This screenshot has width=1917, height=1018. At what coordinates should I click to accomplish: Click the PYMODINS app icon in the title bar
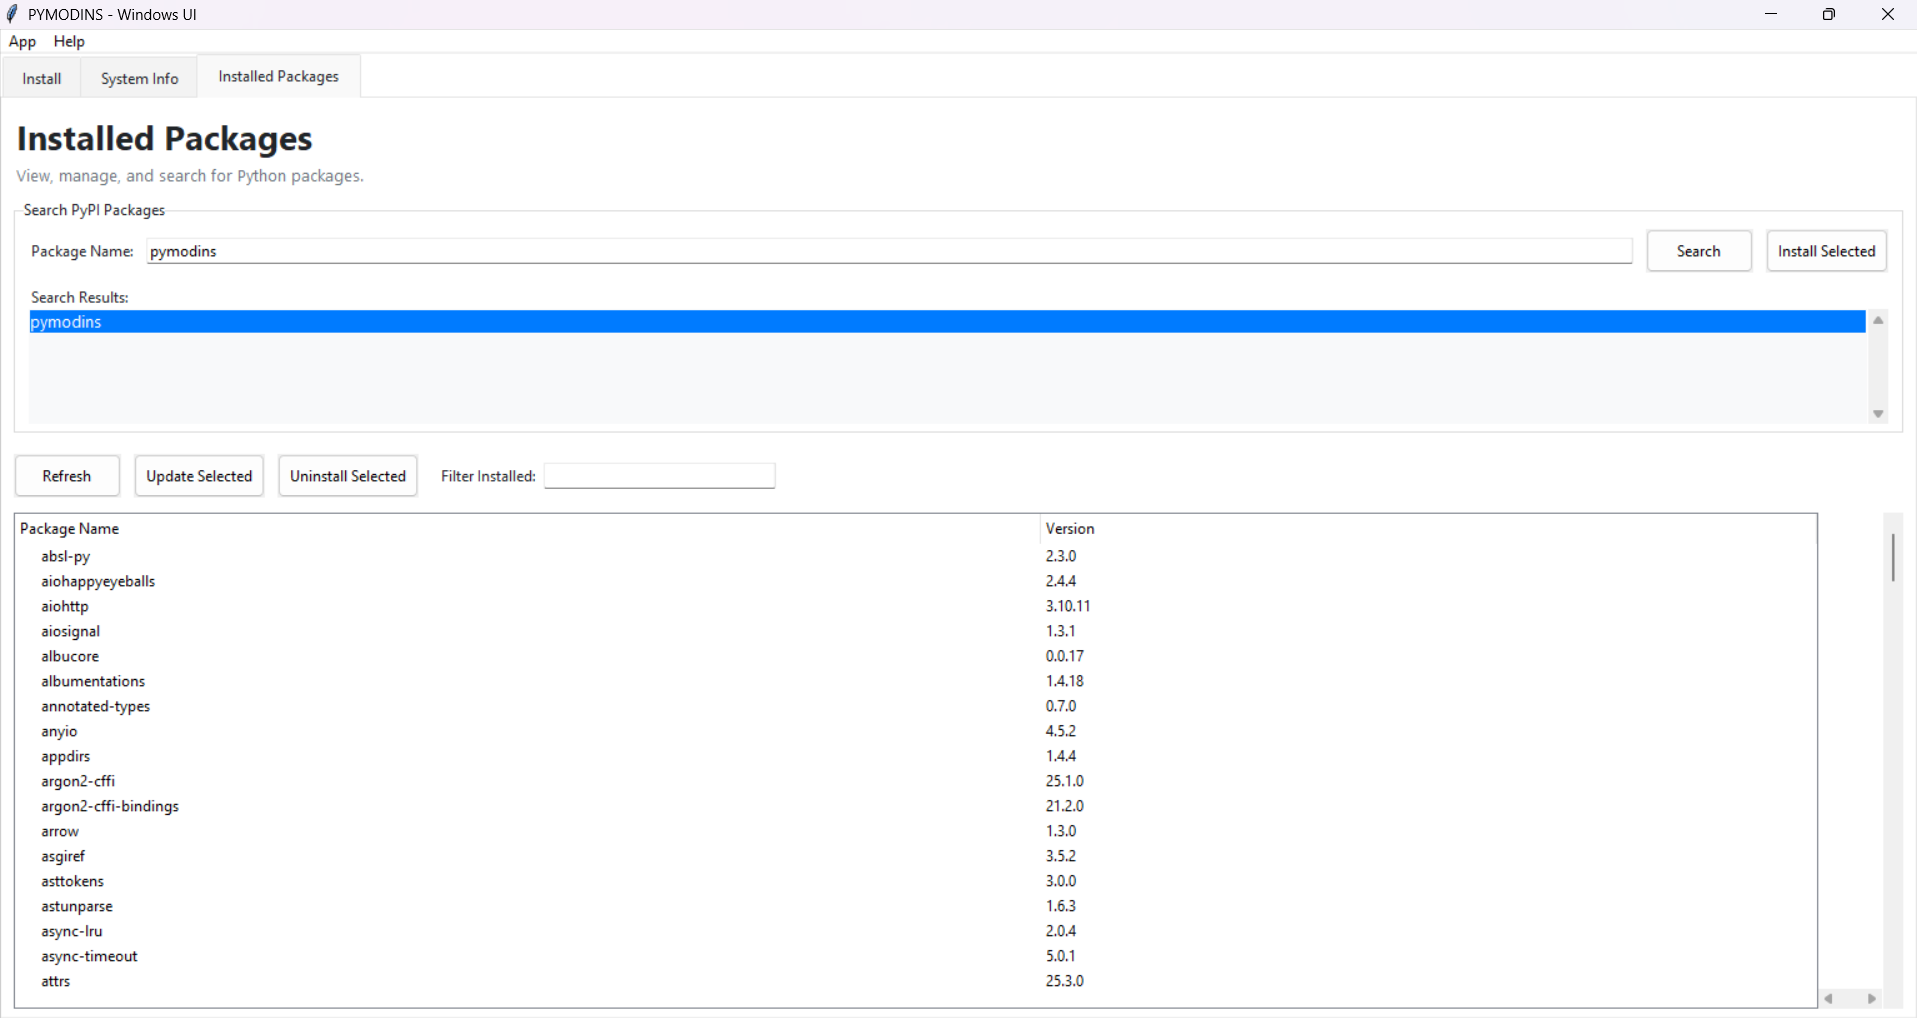pos(13,14)
